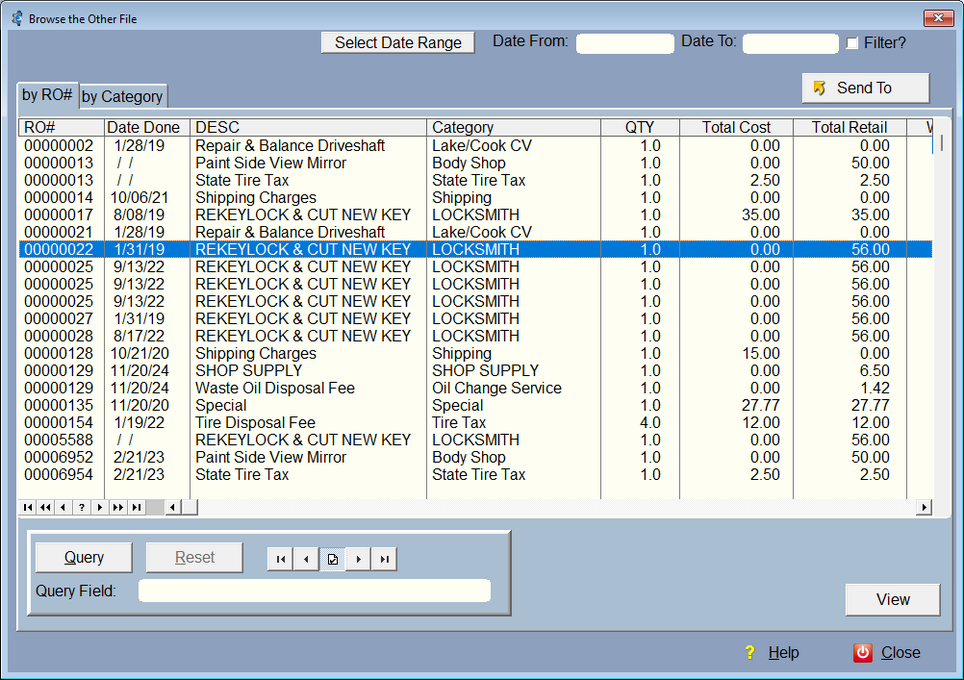This screenshot has height=680, width=964.
Task: Click the QTY column header
Action: pyautogui.click(x=640, y=127)
